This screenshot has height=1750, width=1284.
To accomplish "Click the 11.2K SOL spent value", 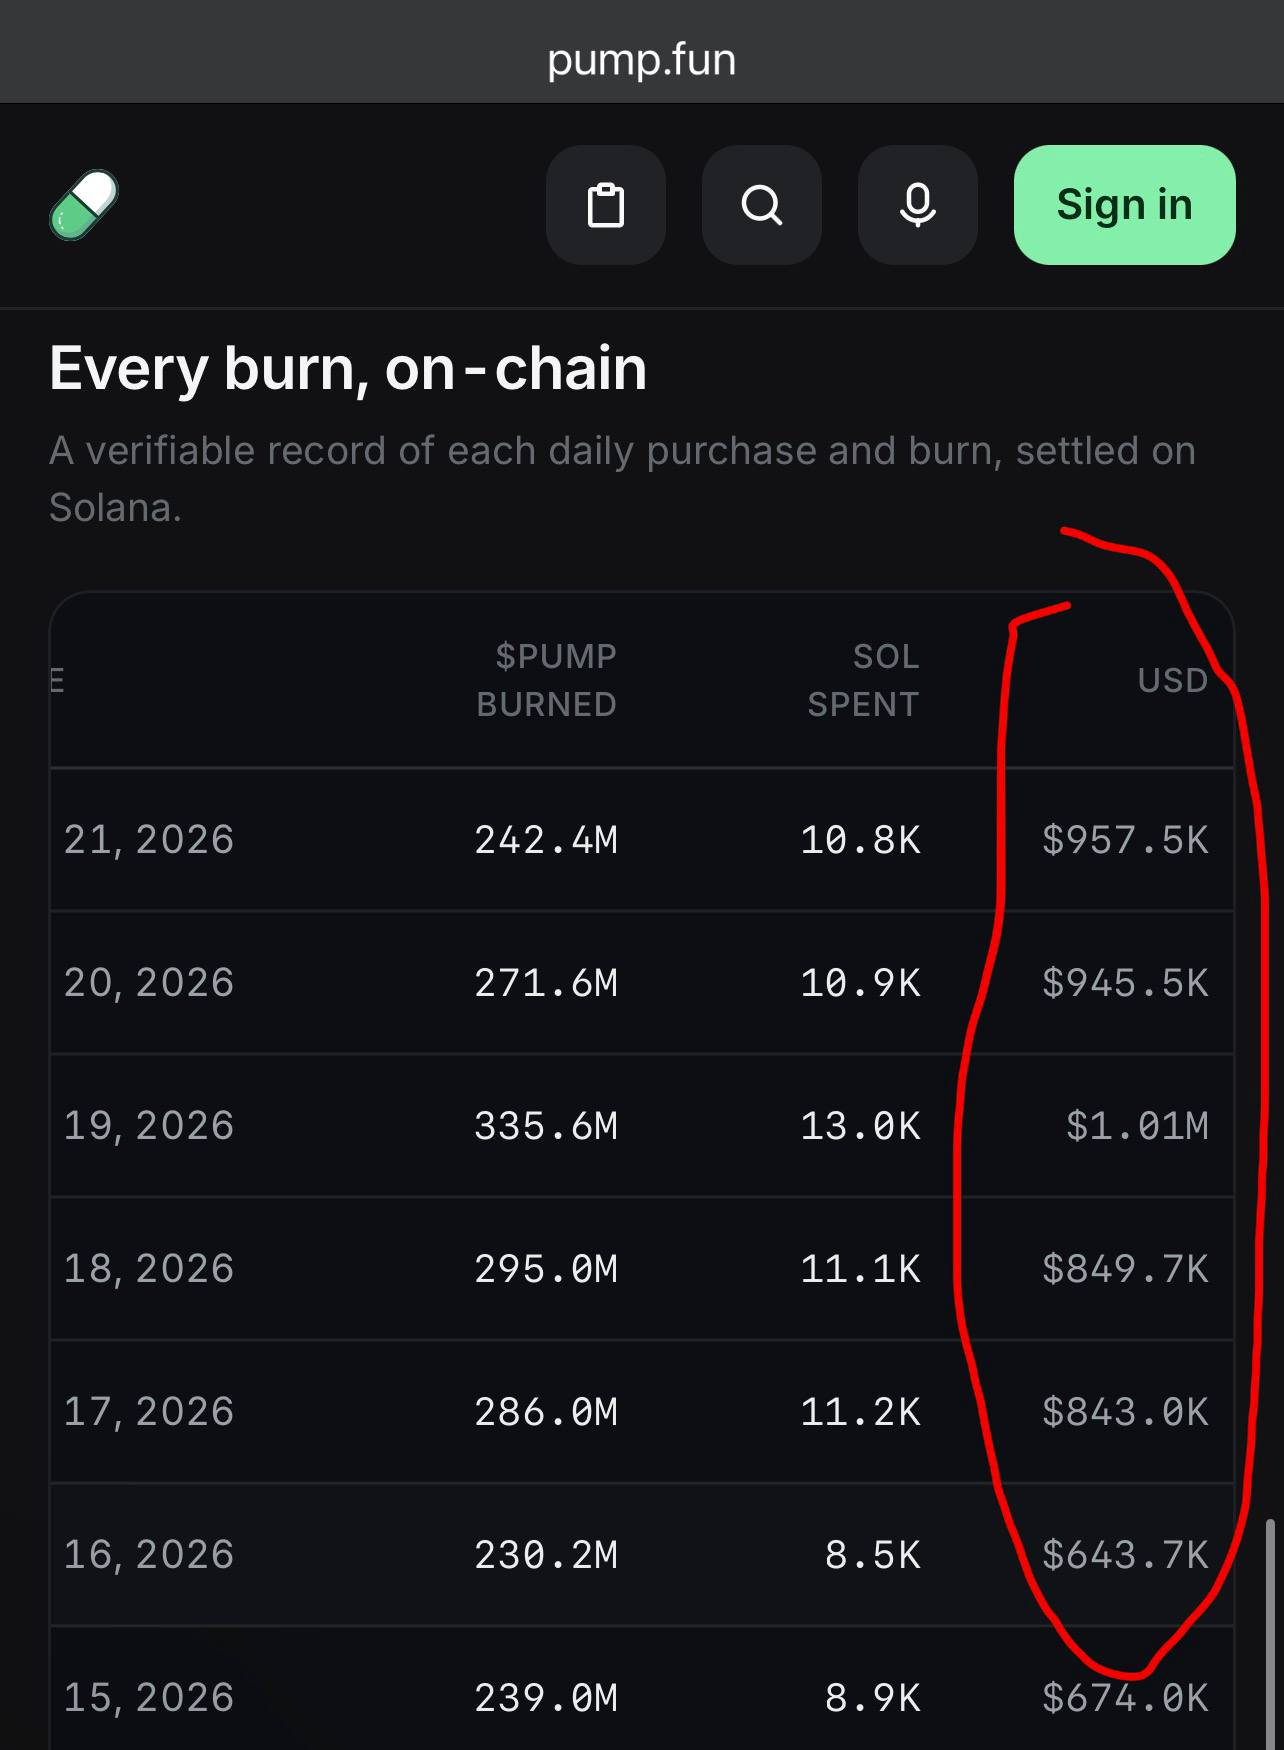I will tap(861, 1412).
